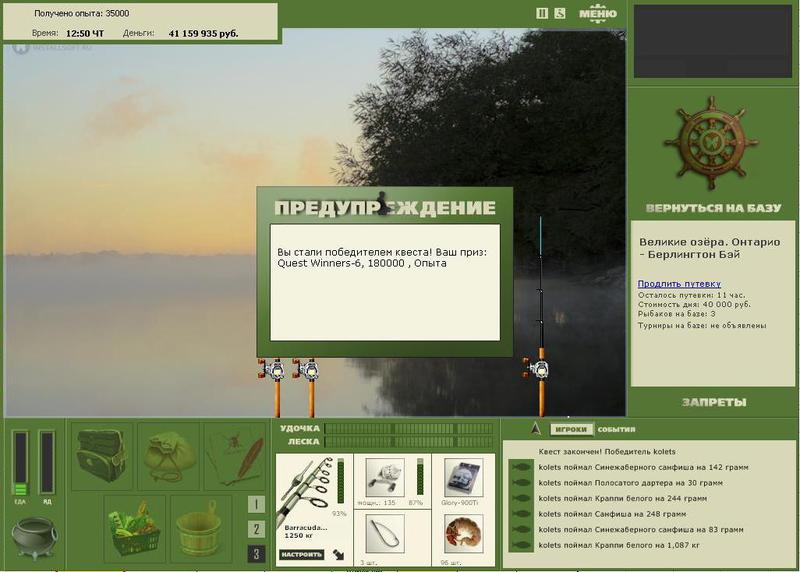Screen dimensions: 800x572
Task: Click the arrow icon beside ИГРОКИ tab
Action: click(x=535, y=429)
